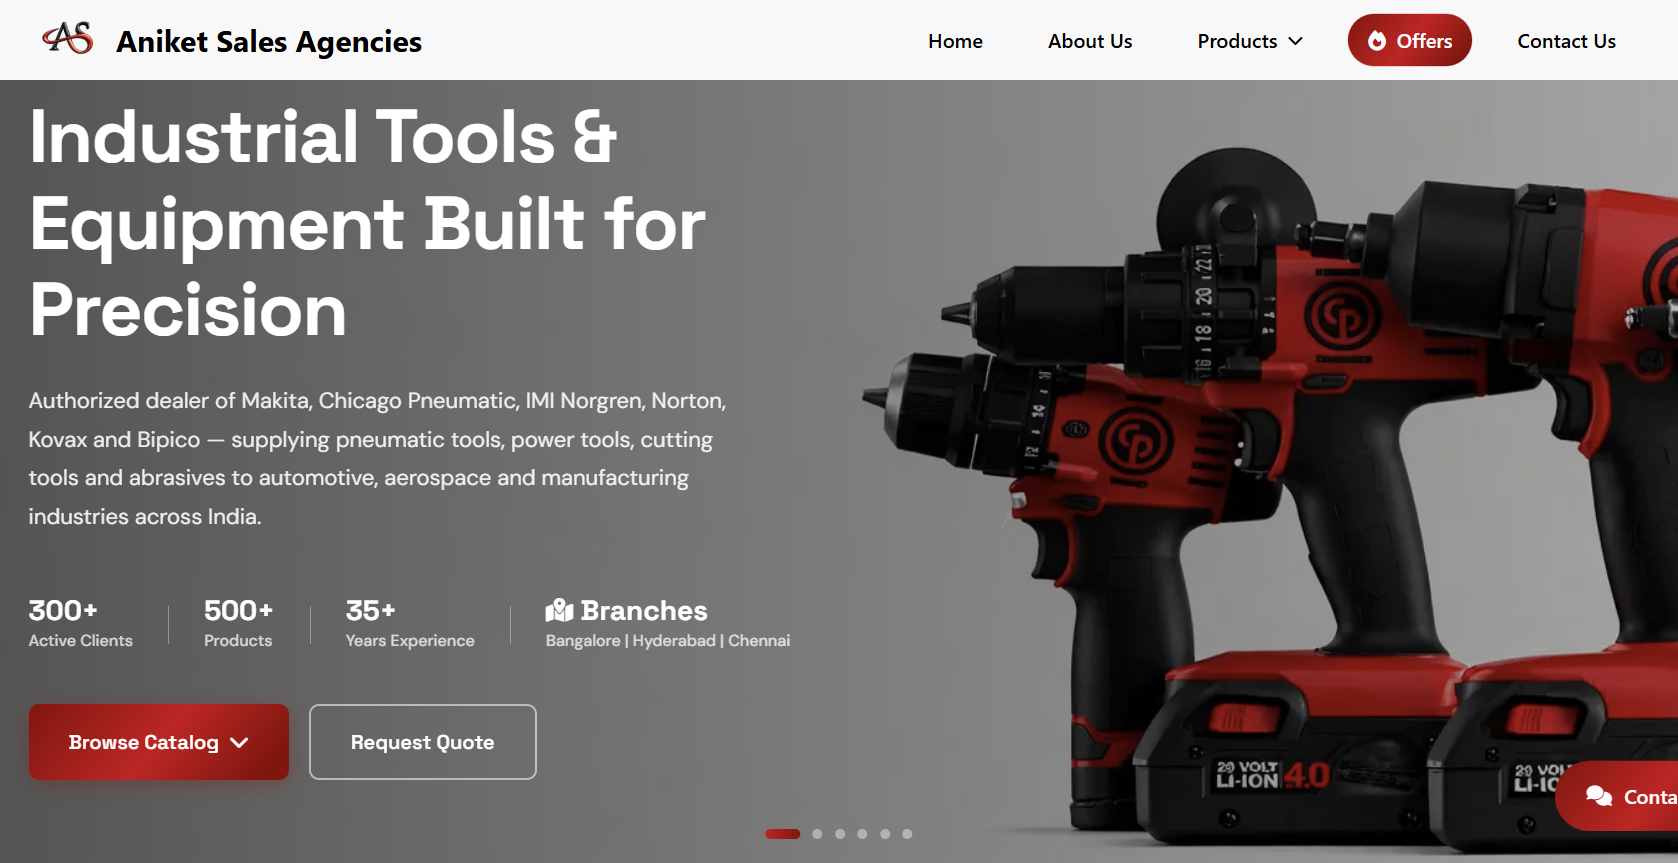This screenshot has width=1678, height=863.
Task: Expand the Products dropdown menu
Action: pyautogui.click(x=1250, y=41)
